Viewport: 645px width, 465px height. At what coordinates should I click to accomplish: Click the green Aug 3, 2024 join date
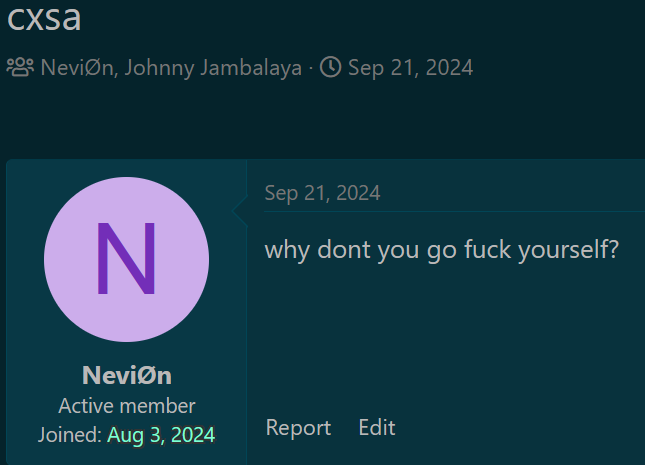(x=161, y=435)
